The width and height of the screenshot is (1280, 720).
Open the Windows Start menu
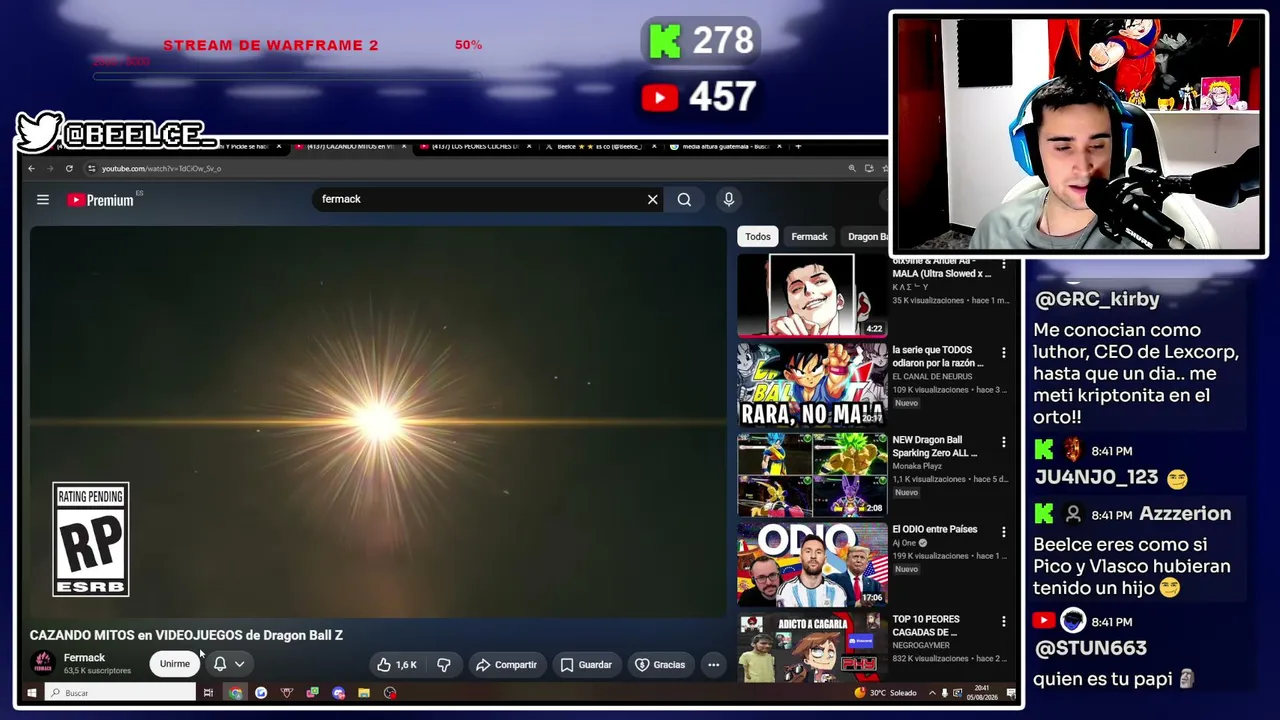(x=32, y=693)
